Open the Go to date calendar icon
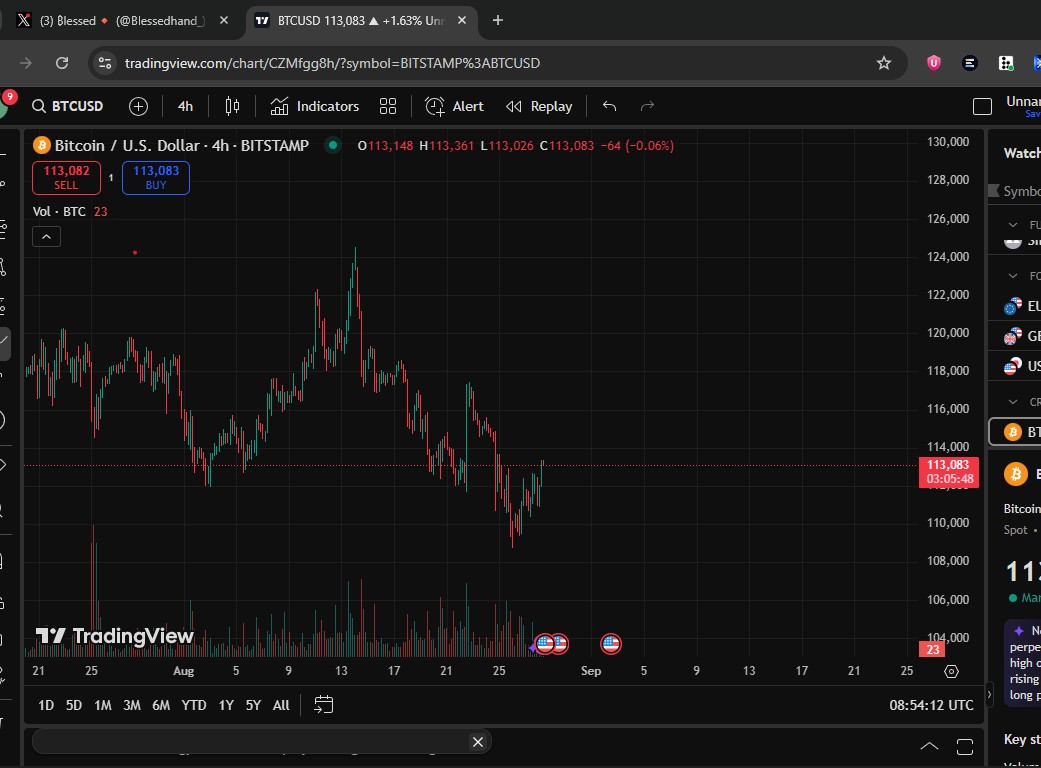1041x768 pixels. pyautogui.click(x=323, y=705)
